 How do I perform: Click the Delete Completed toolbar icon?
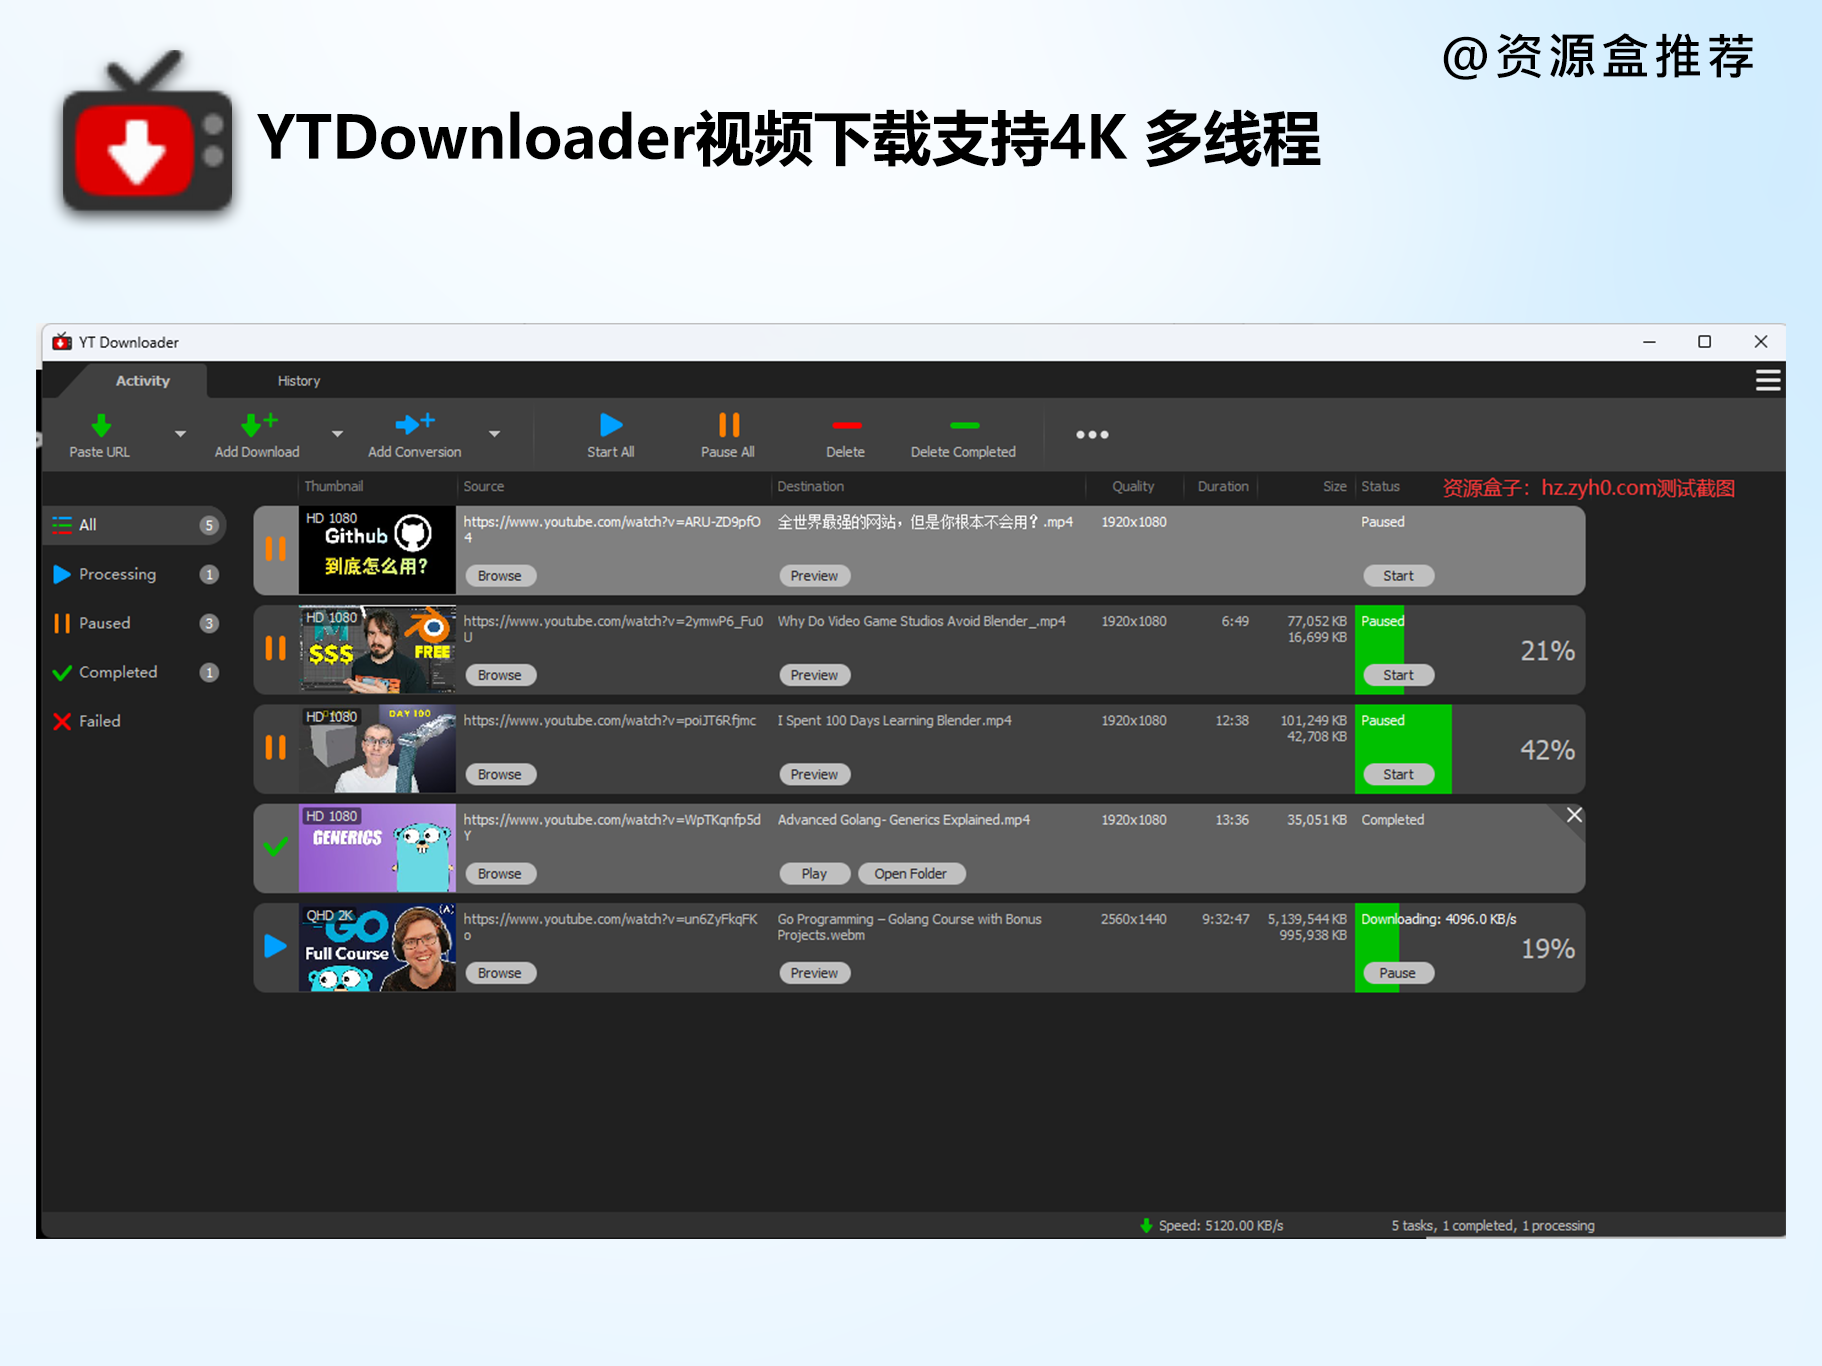964,426
